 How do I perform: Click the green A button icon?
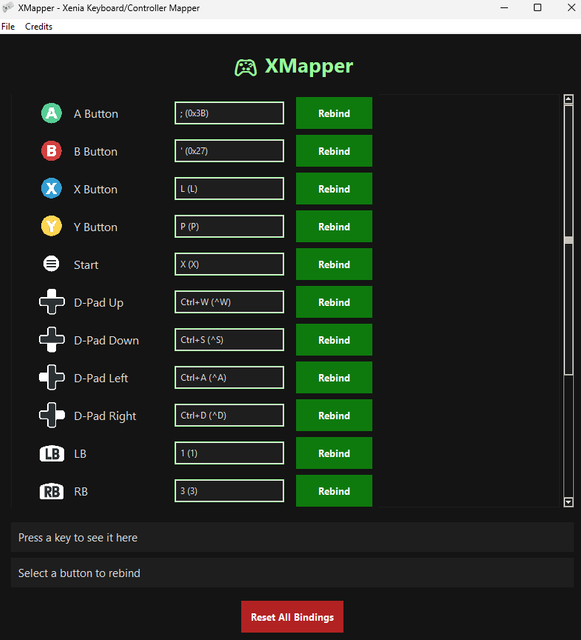(x=51, y=113)
